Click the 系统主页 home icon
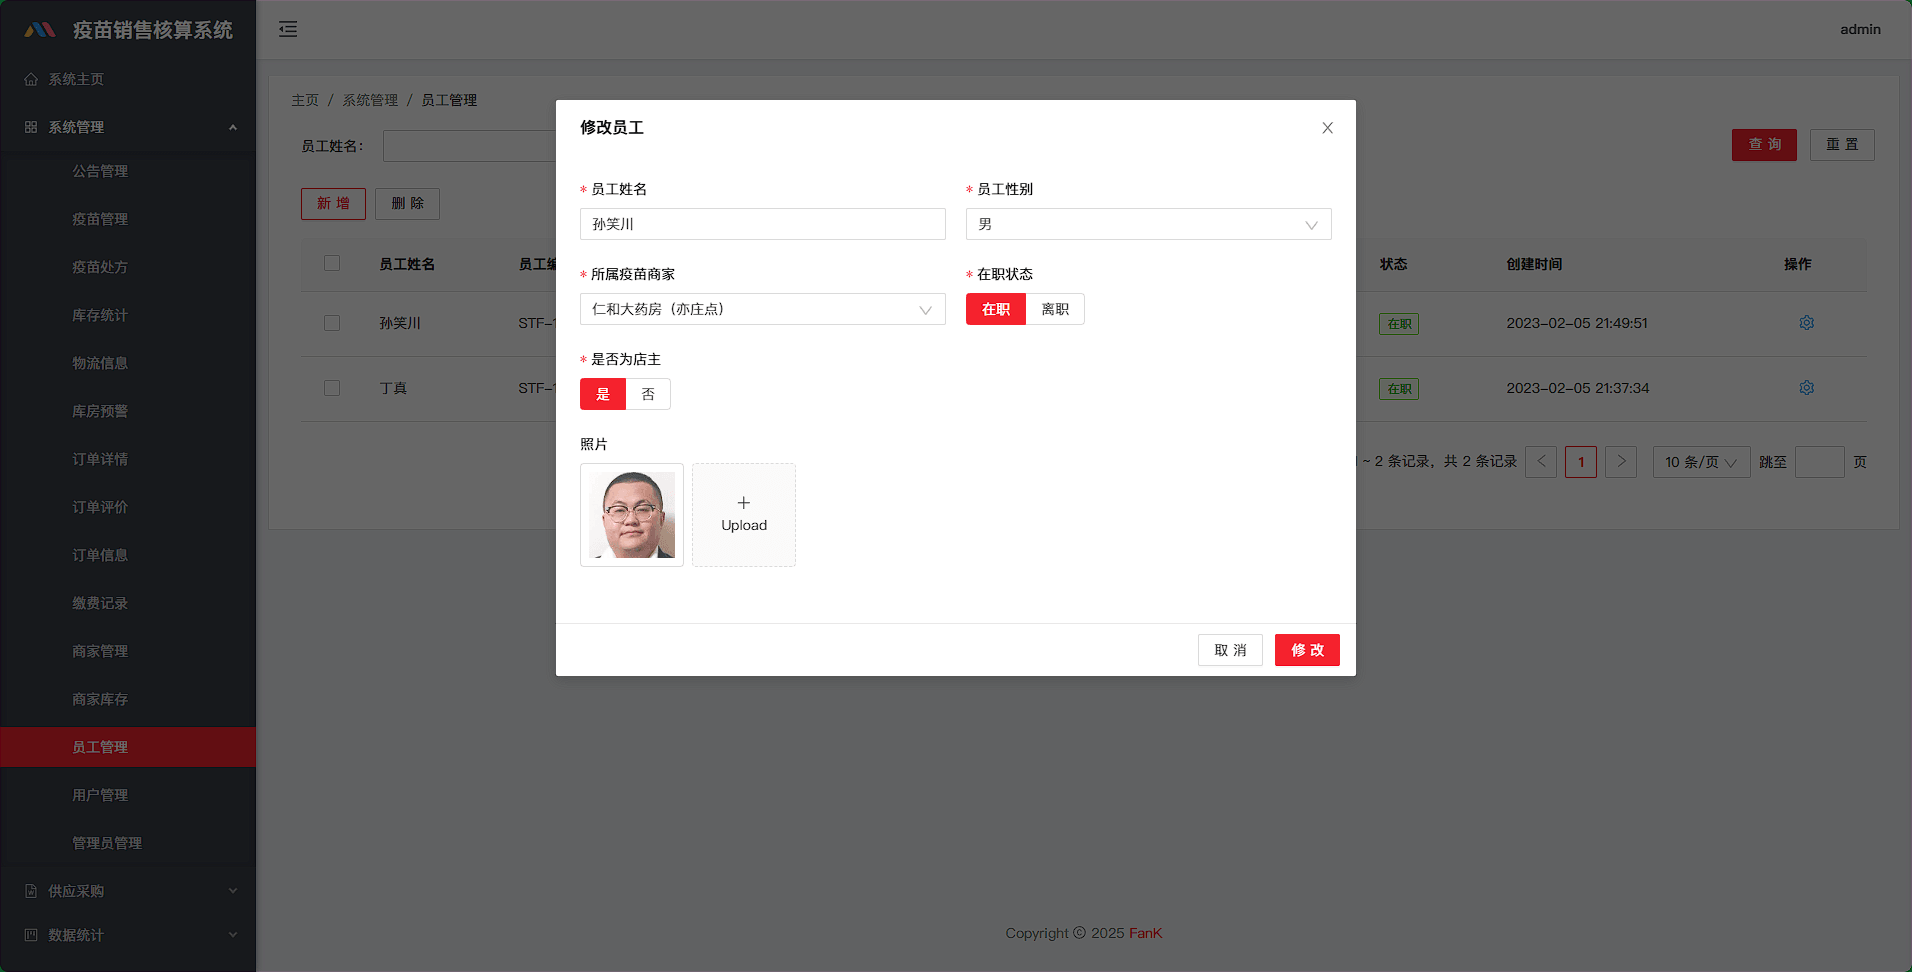Image resolution: width=1912 pixels, height=972 pixels. pos(31,79)
